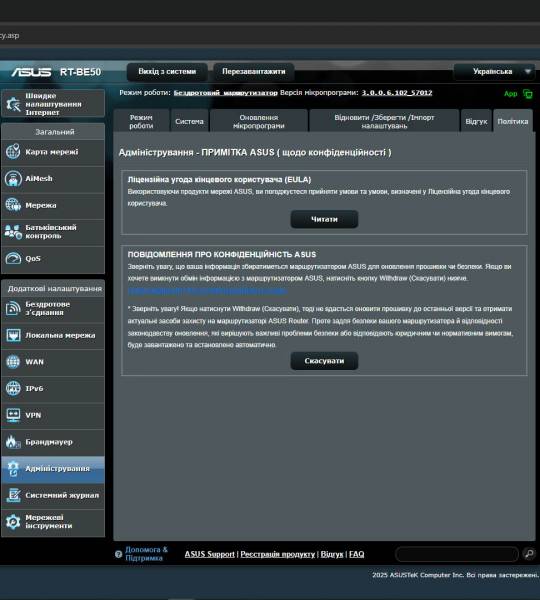
Task: Click the AiMesh sidebar icon
Action: click(13, 178)
